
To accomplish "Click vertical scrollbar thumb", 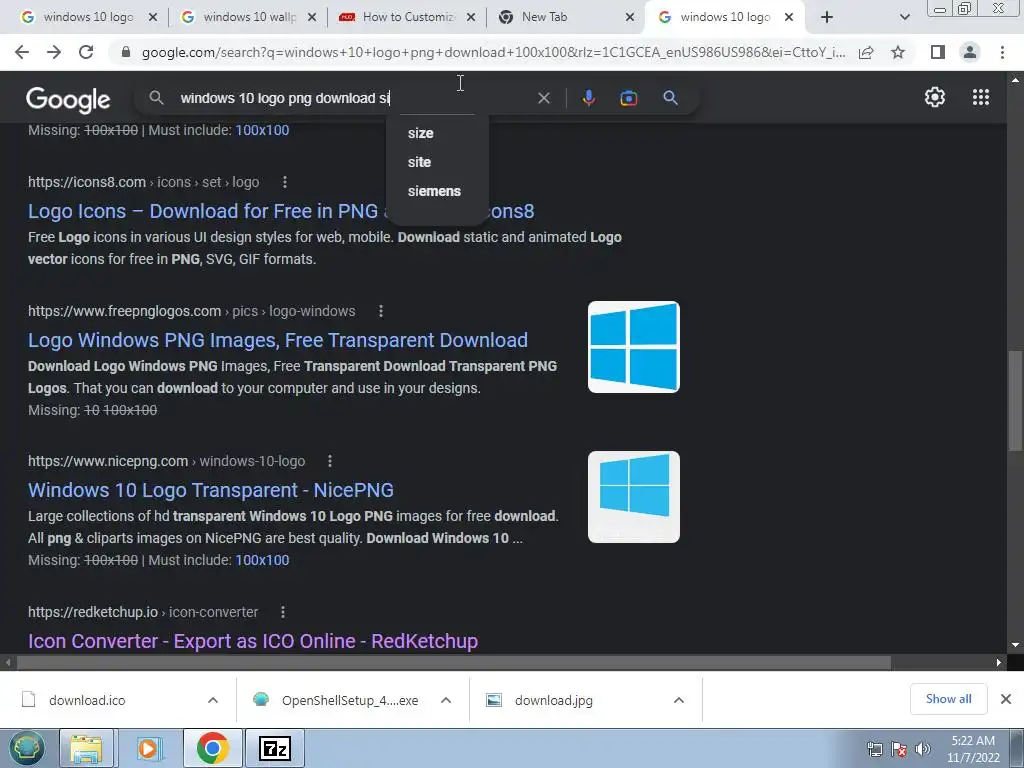I will pos(1015,401).
